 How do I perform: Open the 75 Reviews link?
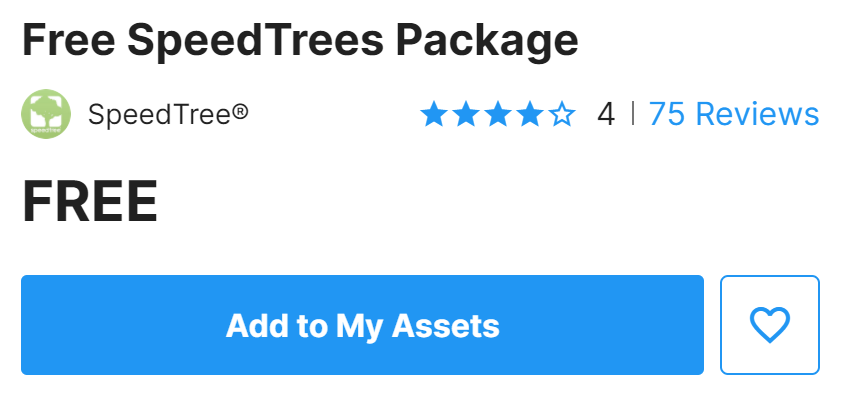tap(734, 114)
